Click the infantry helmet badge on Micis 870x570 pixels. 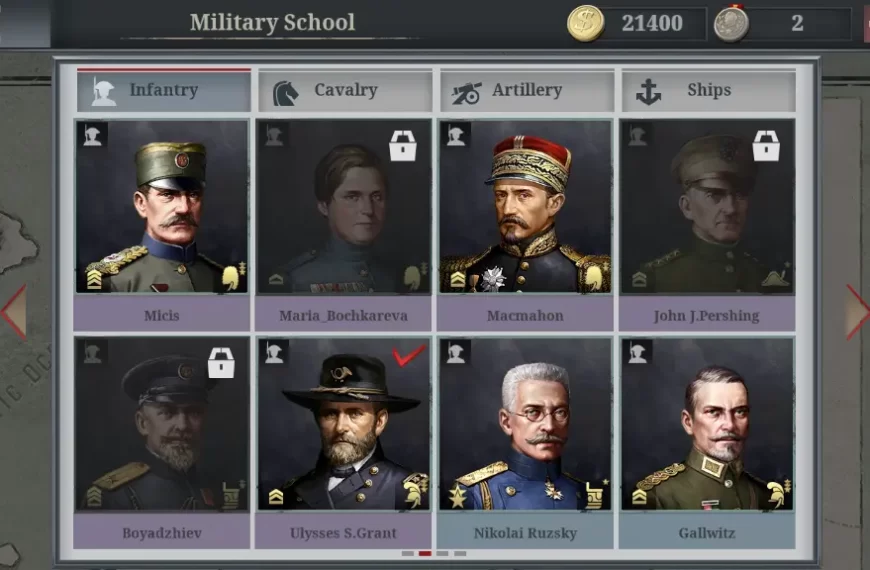(x=92, y=135)
